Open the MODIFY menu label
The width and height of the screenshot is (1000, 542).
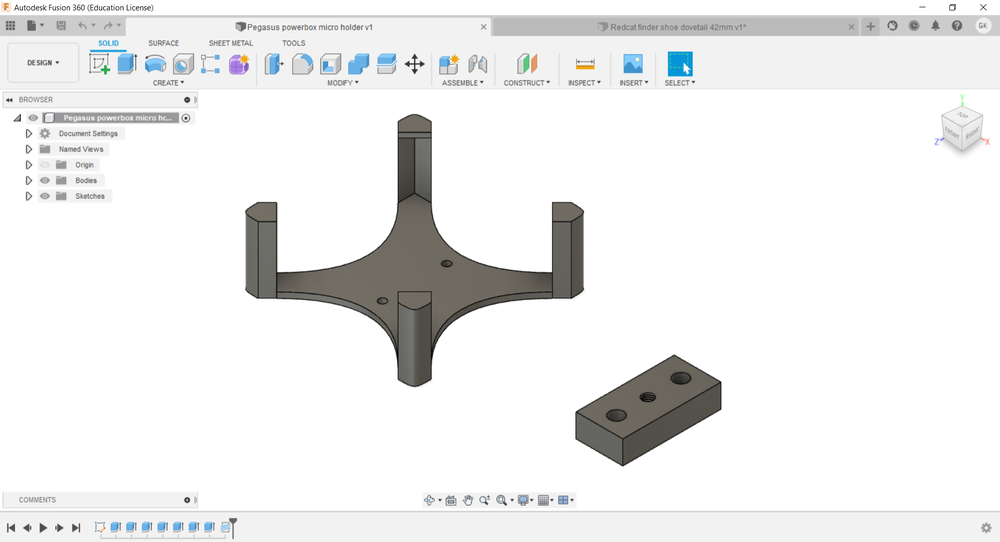(x=342, y=83)
